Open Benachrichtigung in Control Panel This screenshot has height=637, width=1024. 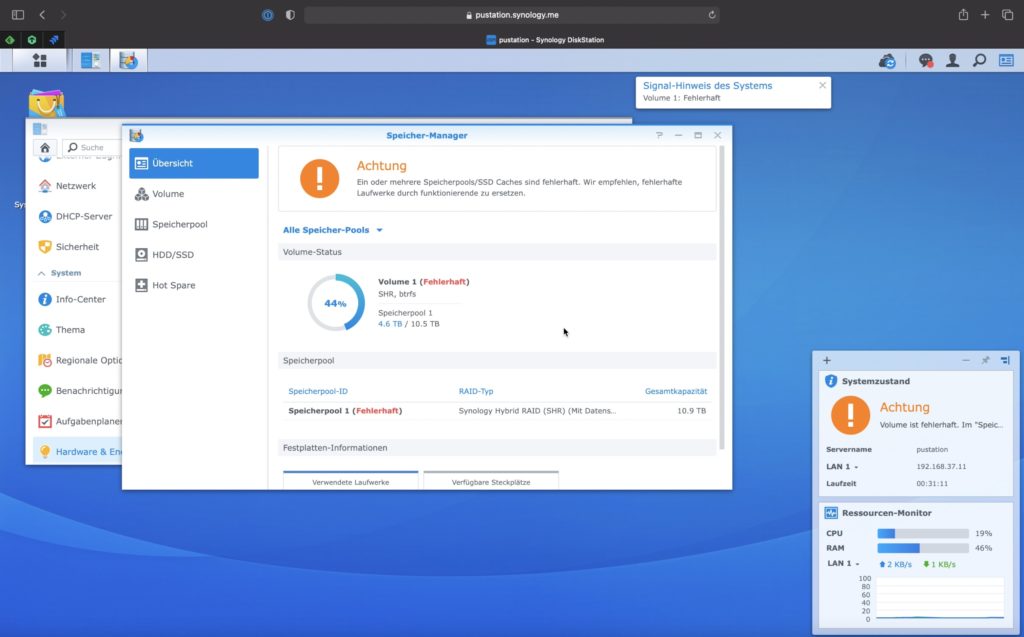[x=80, y=391]
